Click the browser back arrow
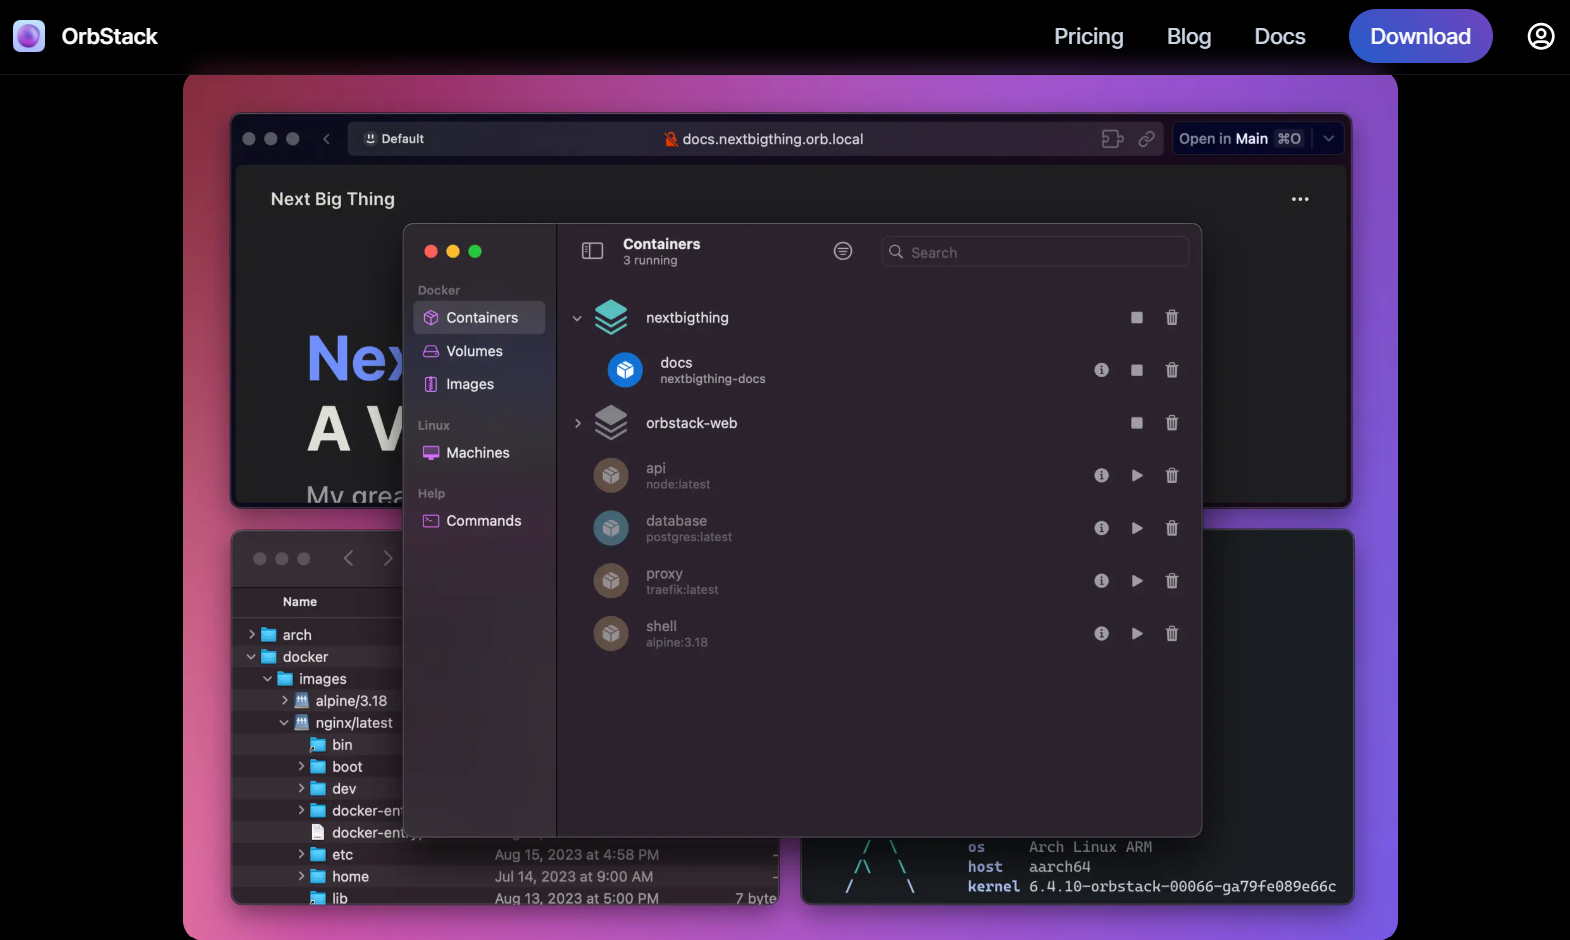 coord(326,139)
